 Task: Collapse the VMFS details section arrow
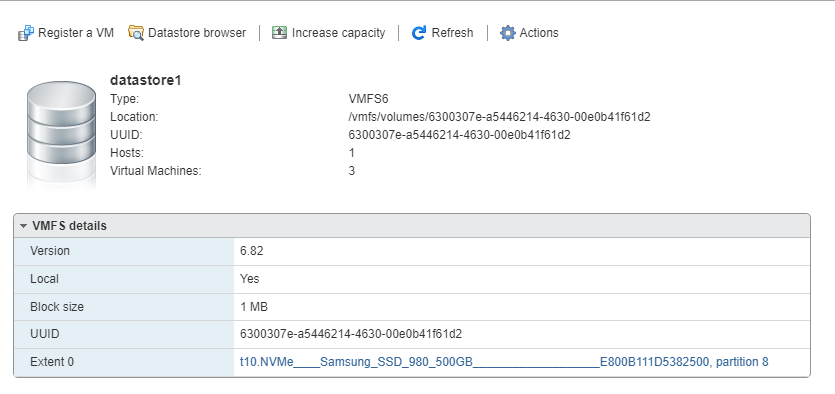click(23, 226)
